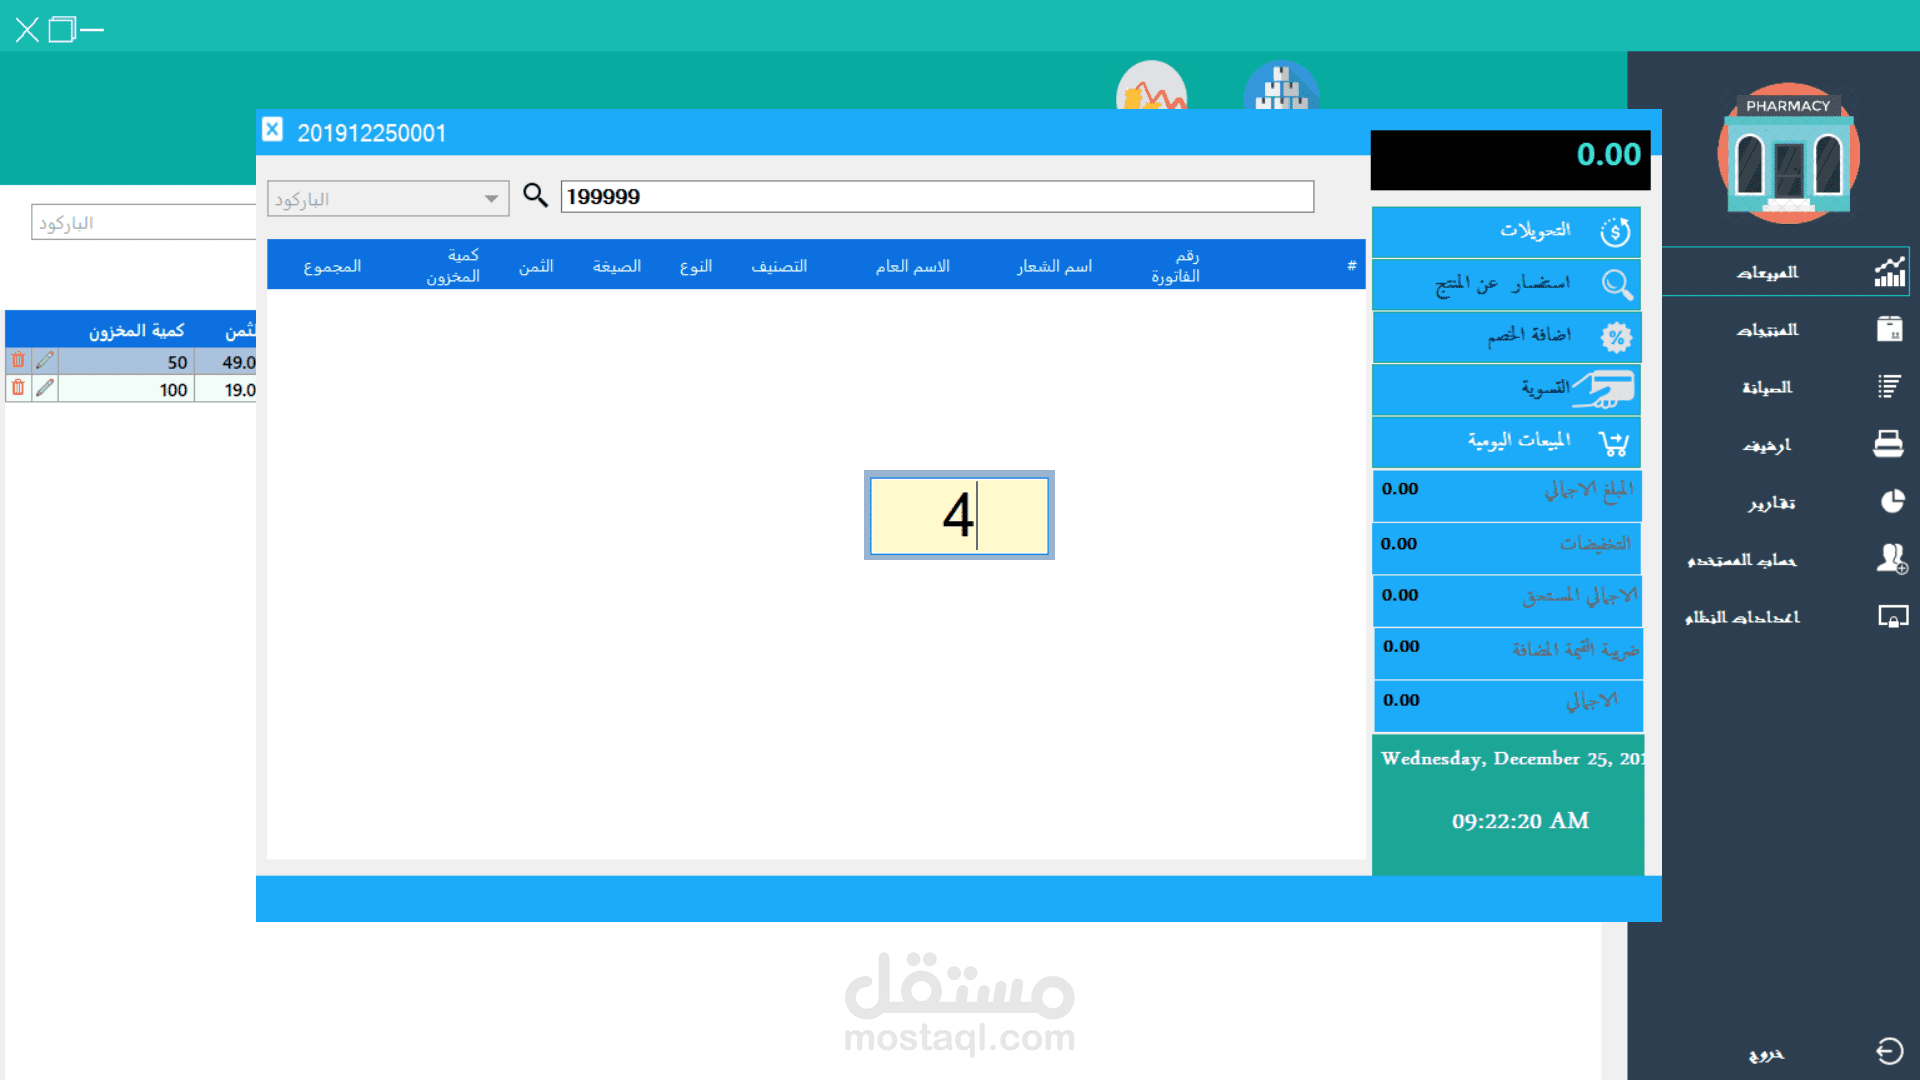Click the magnifier search icon beside barcode field
The width and height of the screenshot is (1920, 1080).
click(535, 195)
